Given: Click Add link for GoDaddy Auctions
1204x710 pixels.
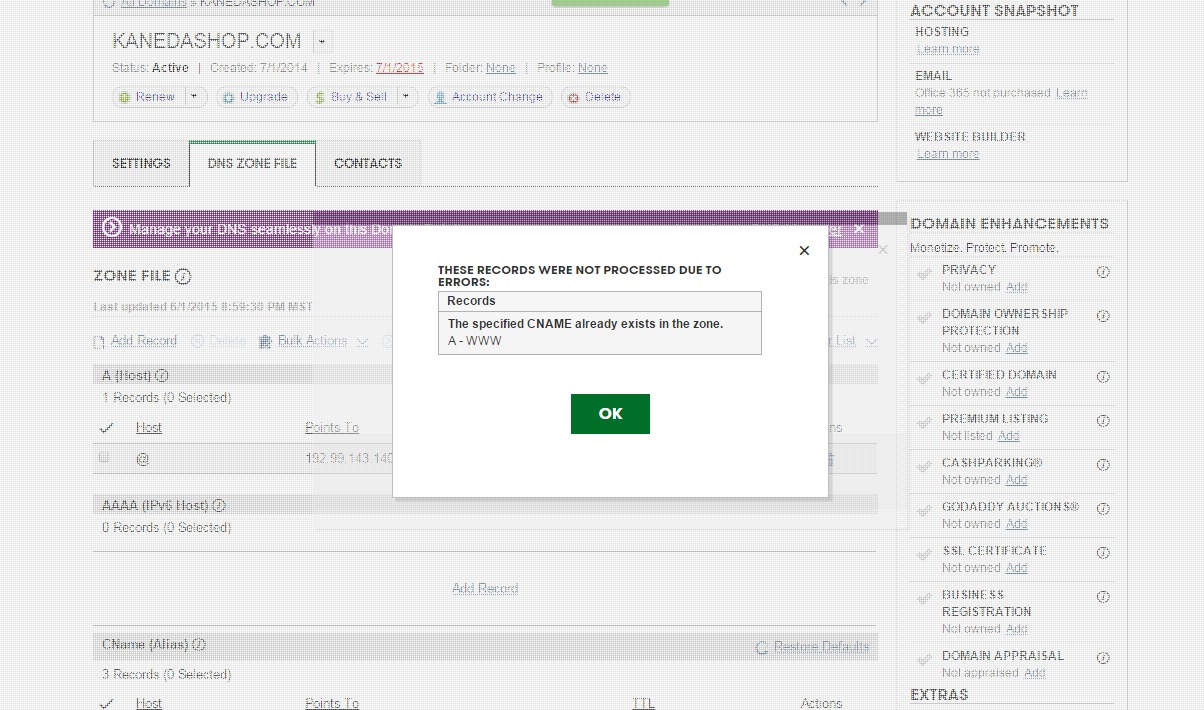Looking at the screenshot, I should tap(1016, 524).
